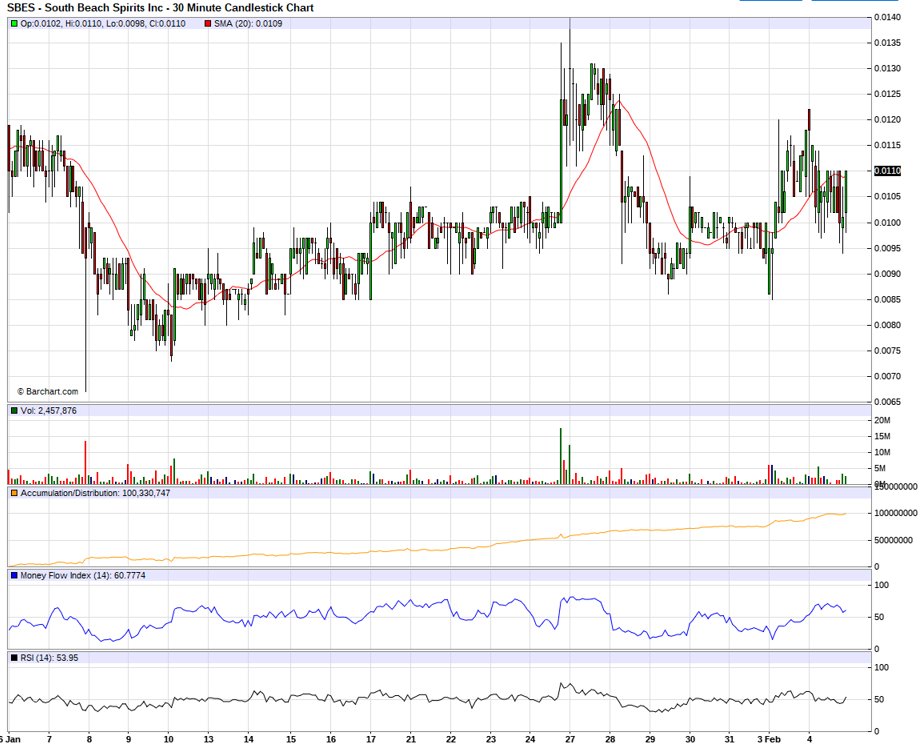Click the 50 label on RSI axis
923x750 pixels.
[x=879, y=699]
